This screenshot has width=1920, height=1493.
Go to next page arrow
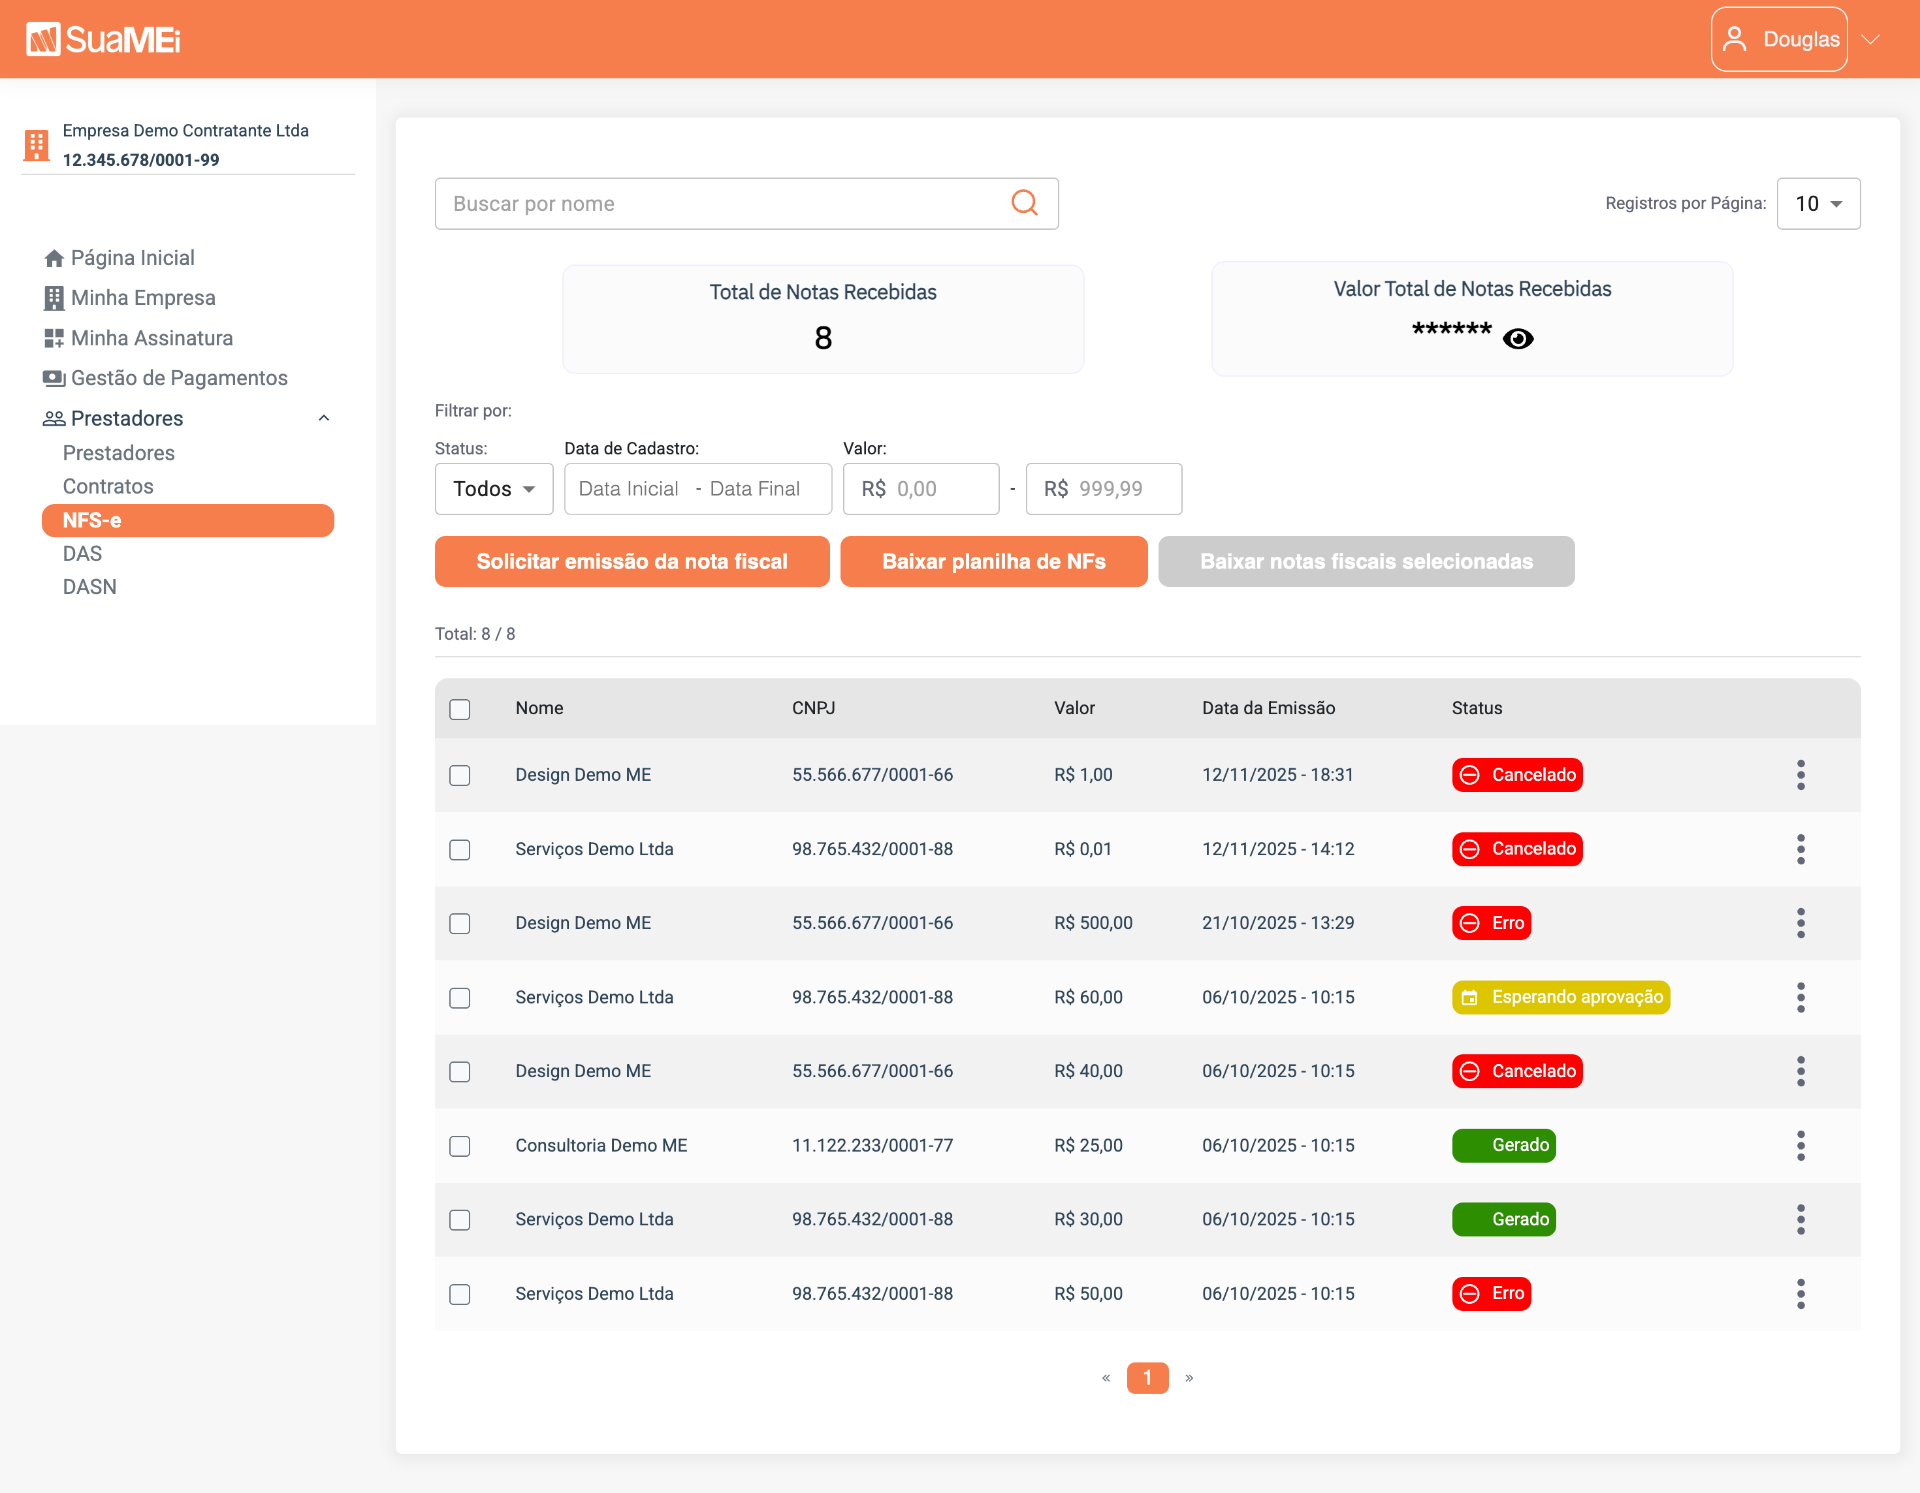(x=1189, y=1378)
